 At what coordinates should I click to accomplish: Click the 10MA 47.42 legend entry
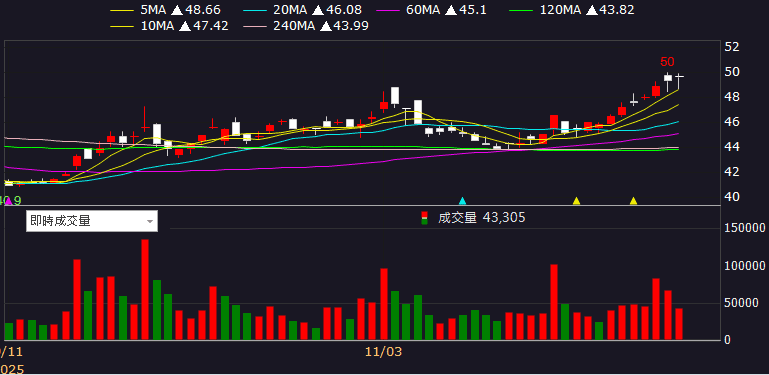pyautogui.click(x=170, y=26)
